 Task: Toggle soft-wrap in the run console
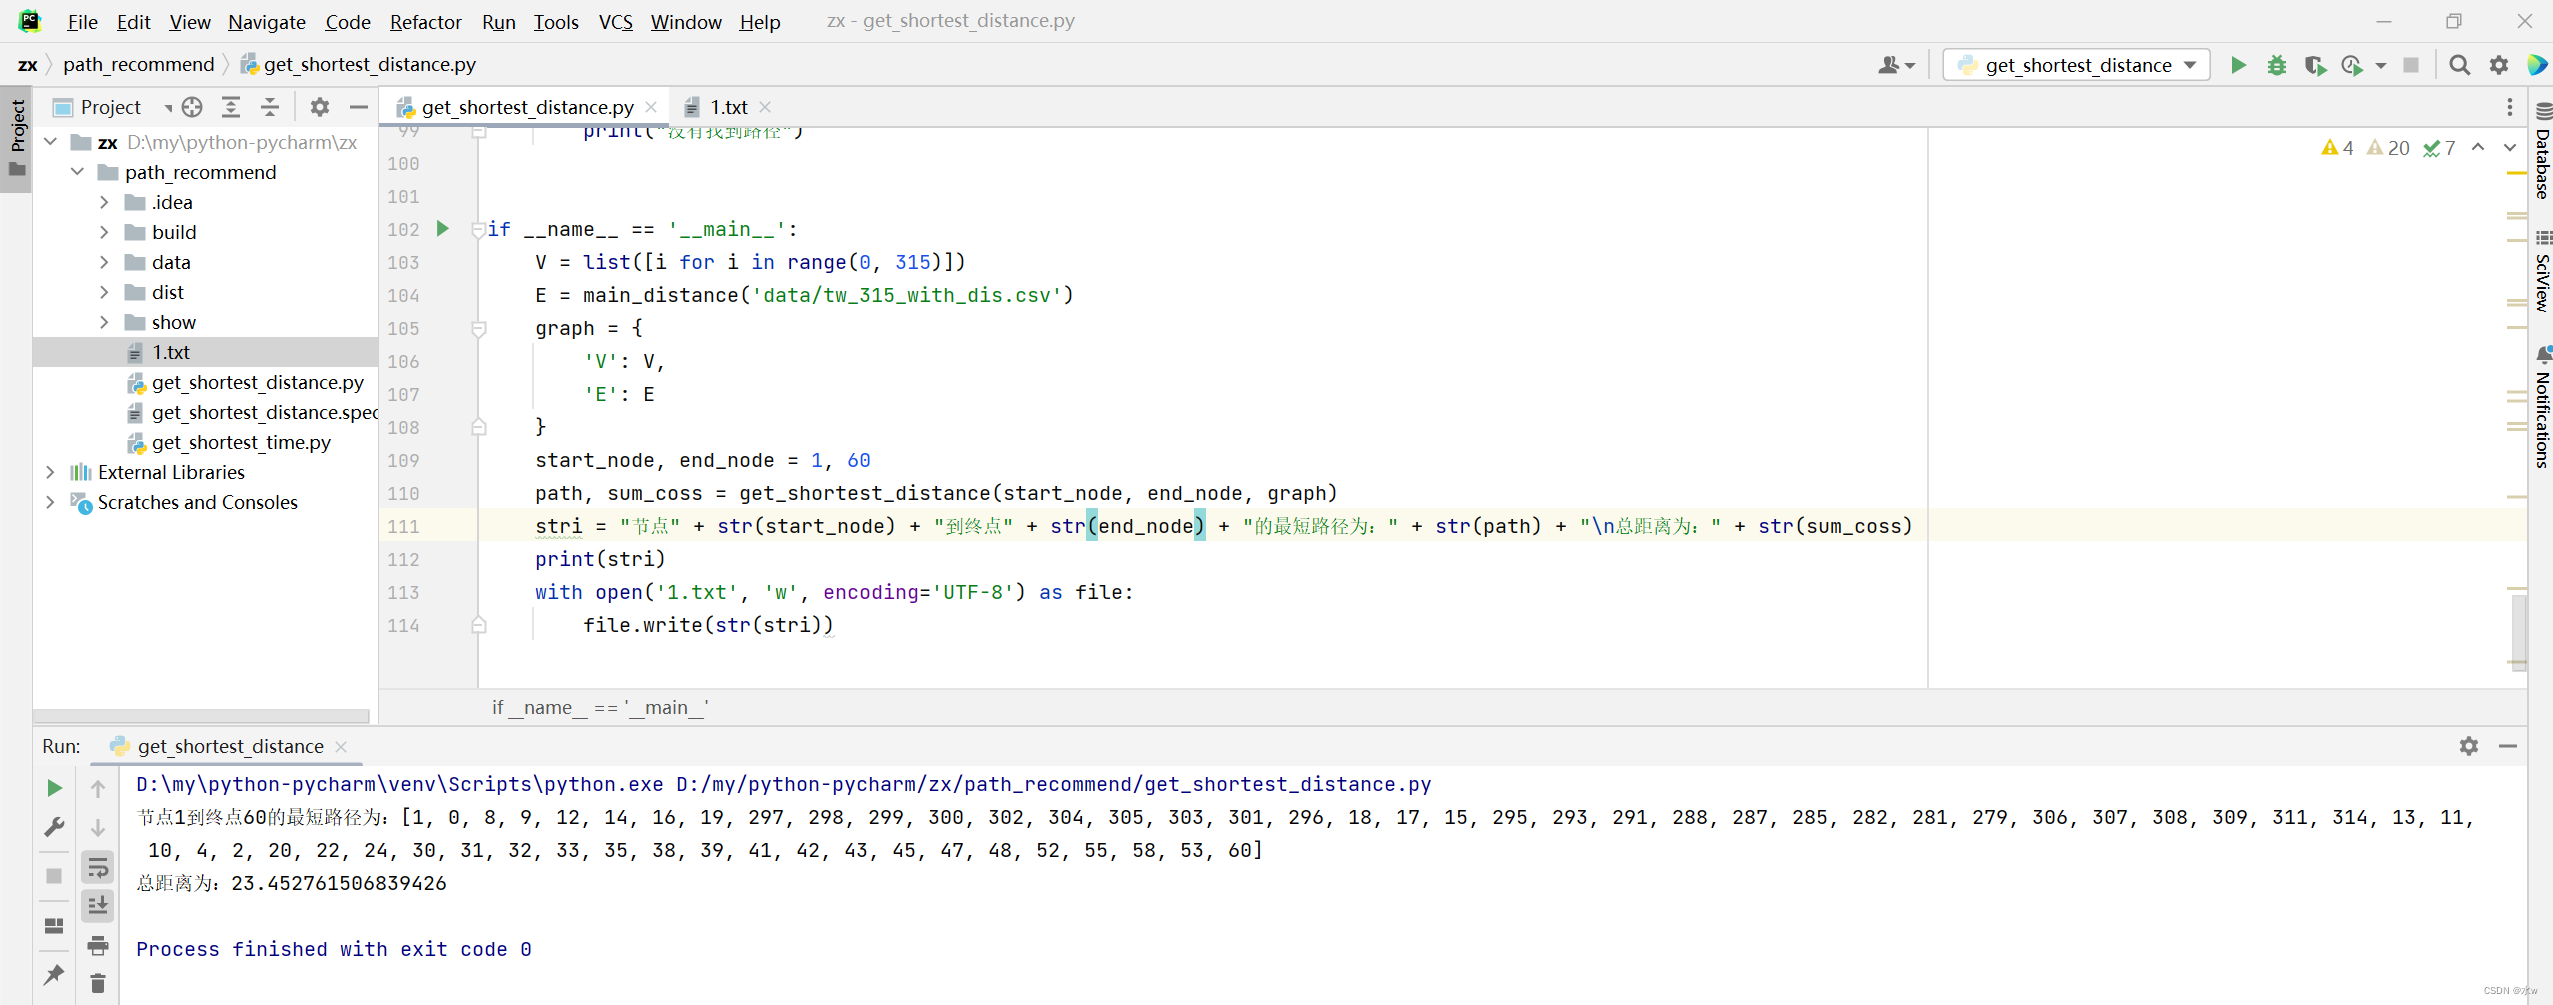tap(98, 867)
